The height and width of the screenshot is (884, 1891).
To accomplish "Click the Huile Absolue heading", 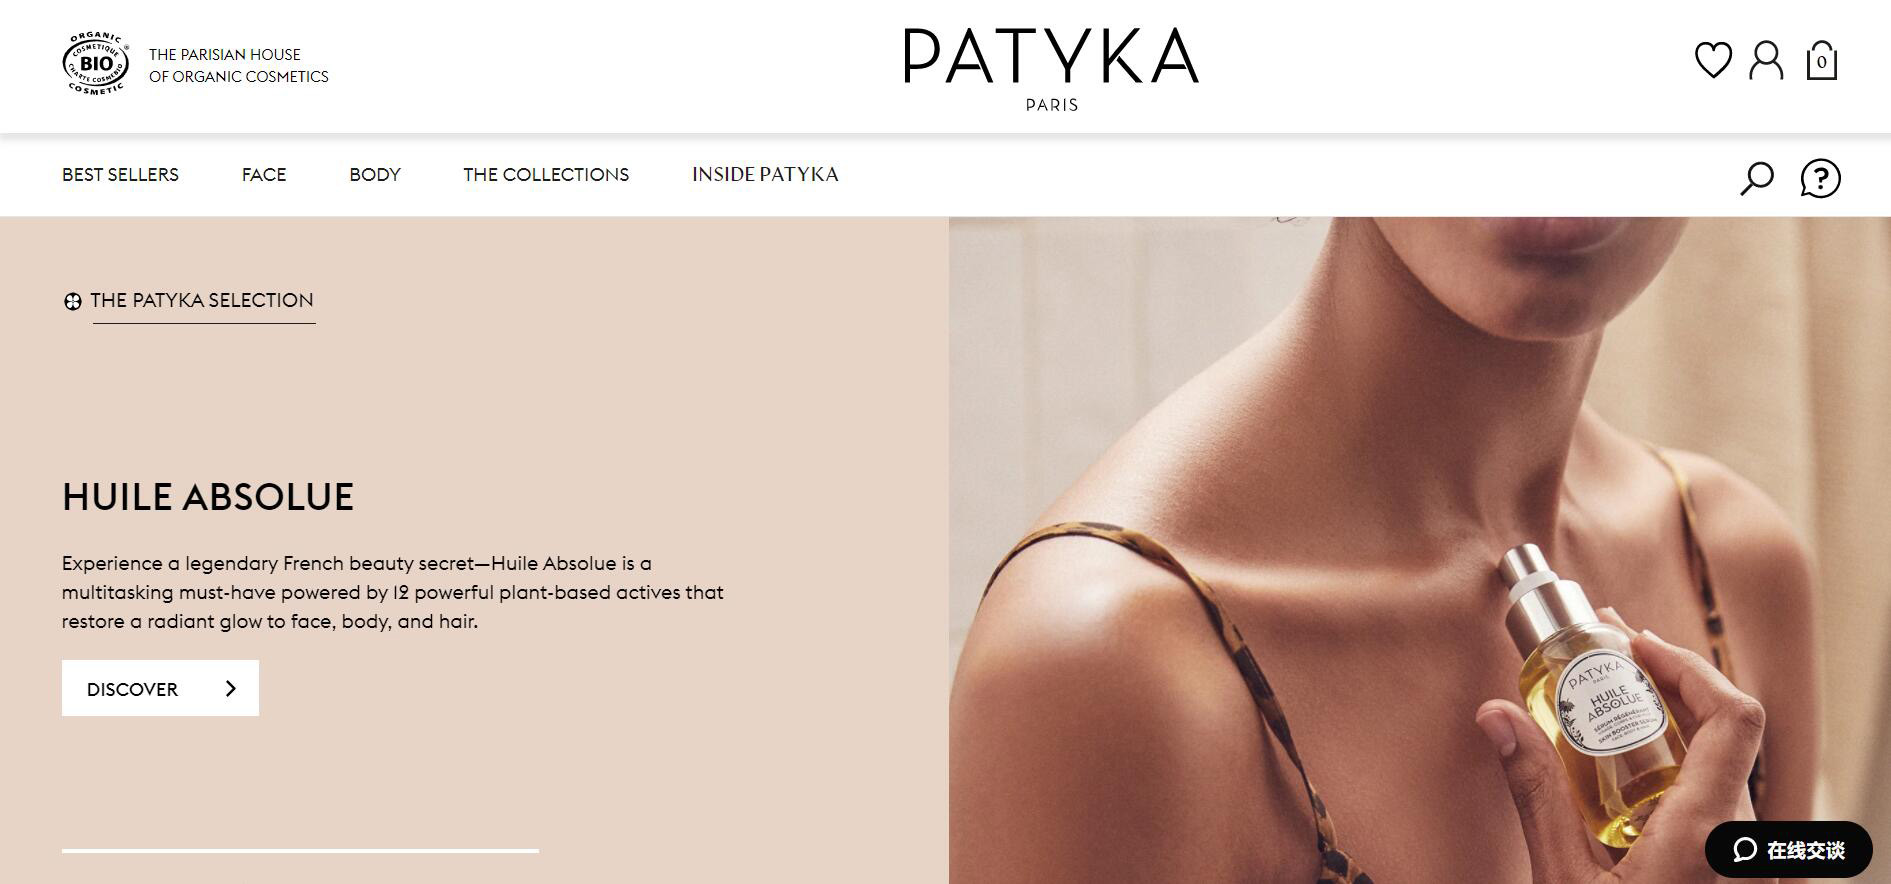I will pyautogui.click(x=208, y=497).
